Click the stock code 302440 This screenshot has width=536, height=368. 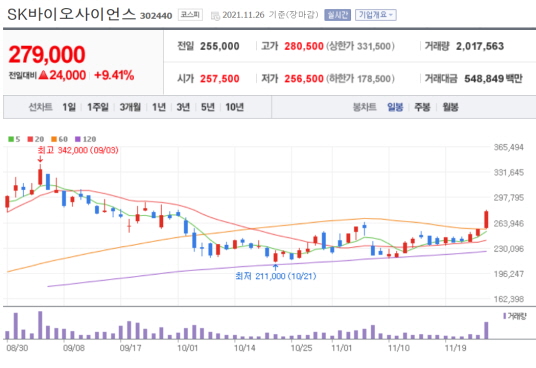[156, 16]
